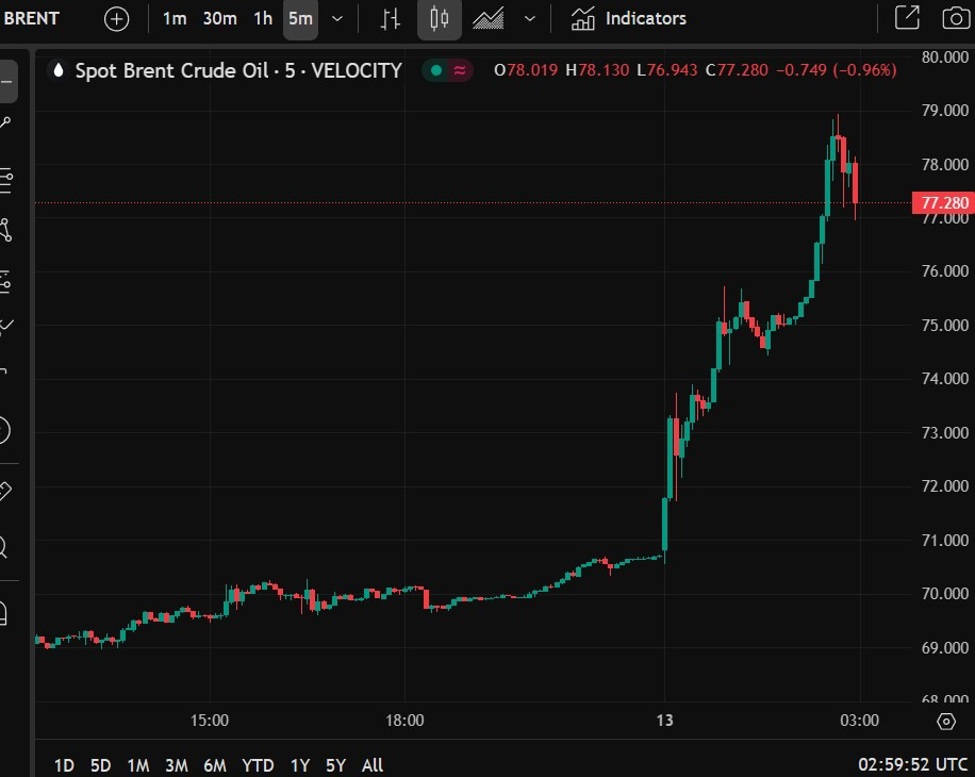Expand the timeframe interval dropdown
Image resolution: width=975 pixels, height=777 pixels.
(338, 19)
